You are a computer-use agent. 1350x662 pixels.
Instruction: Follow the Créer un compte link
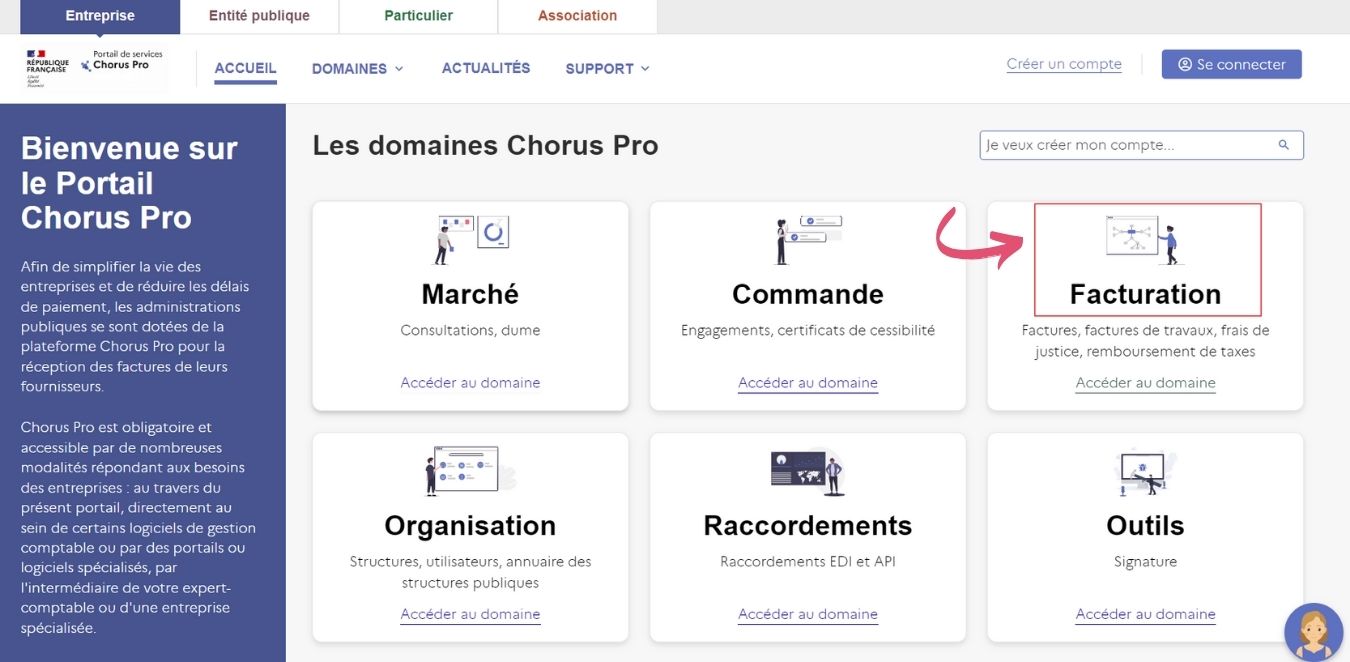[x=1064, y=64]
